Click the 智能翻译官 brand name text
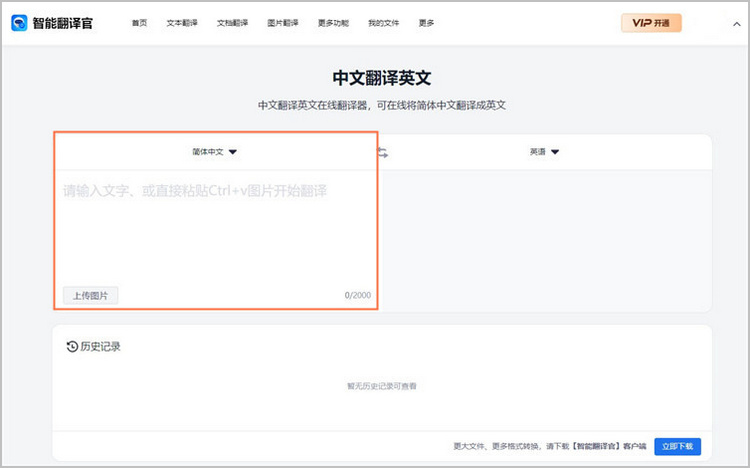This screenshot has width=750, height=468. click(62, 23)
